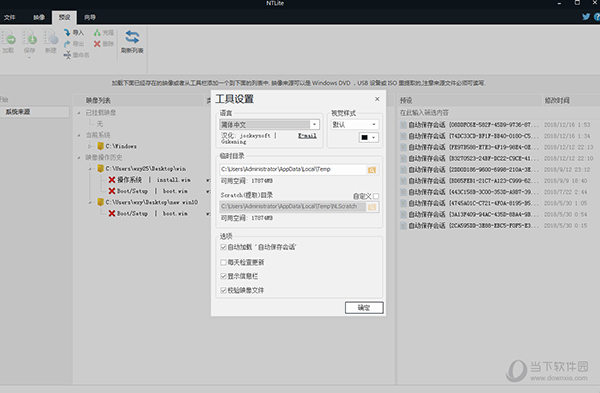Toggle the 校验映像文件 checkbox
Viewport: 600px width, 393px height.
coord(223,290)
